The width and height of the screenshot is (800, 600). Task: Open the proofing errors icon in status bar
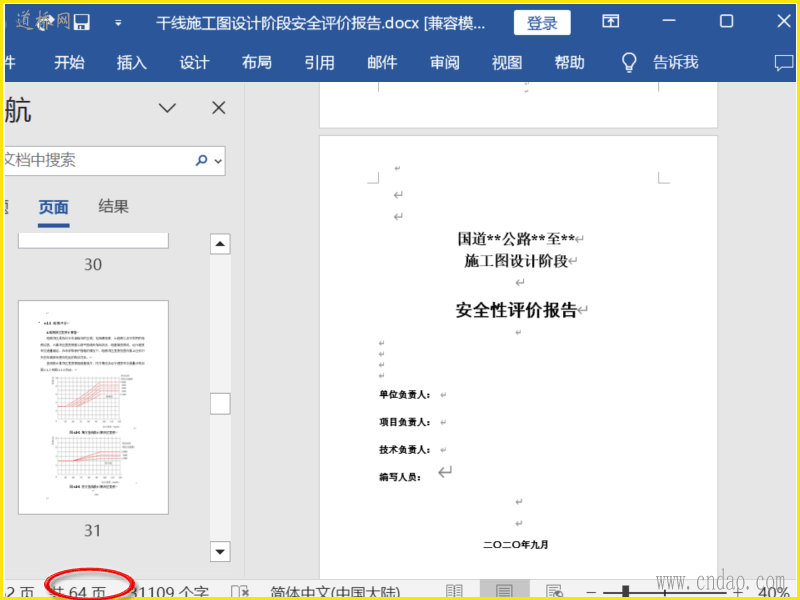coord(240,593)
